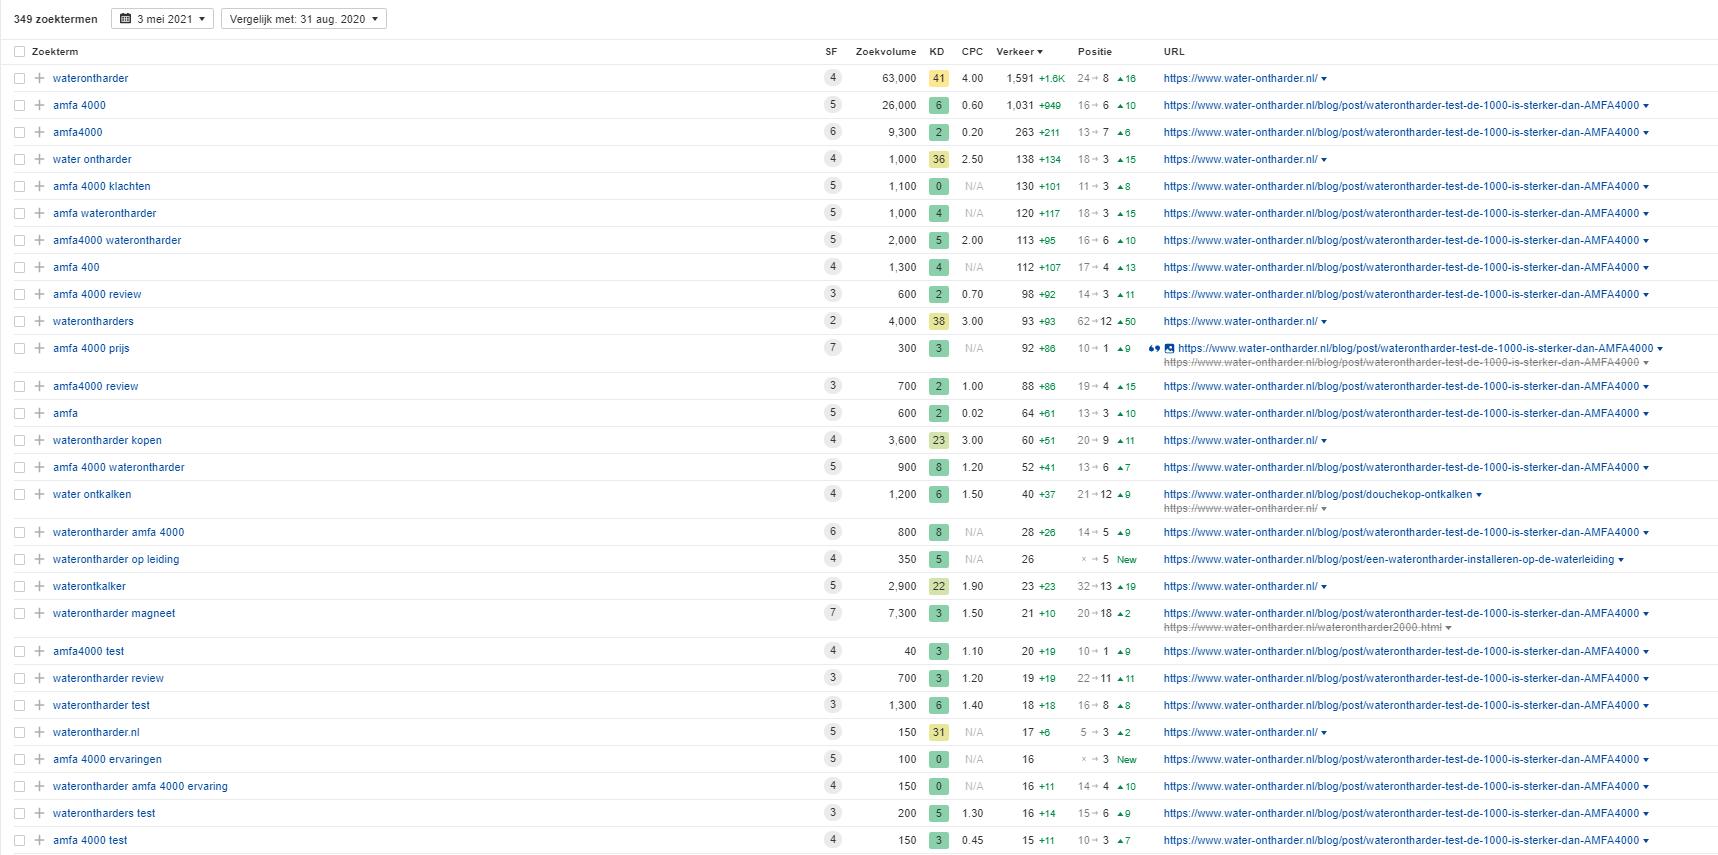Click the plus icon next to 'amfa 4000 klachten'
Screen dimensions: 1718x855
(x=39, y=186)
